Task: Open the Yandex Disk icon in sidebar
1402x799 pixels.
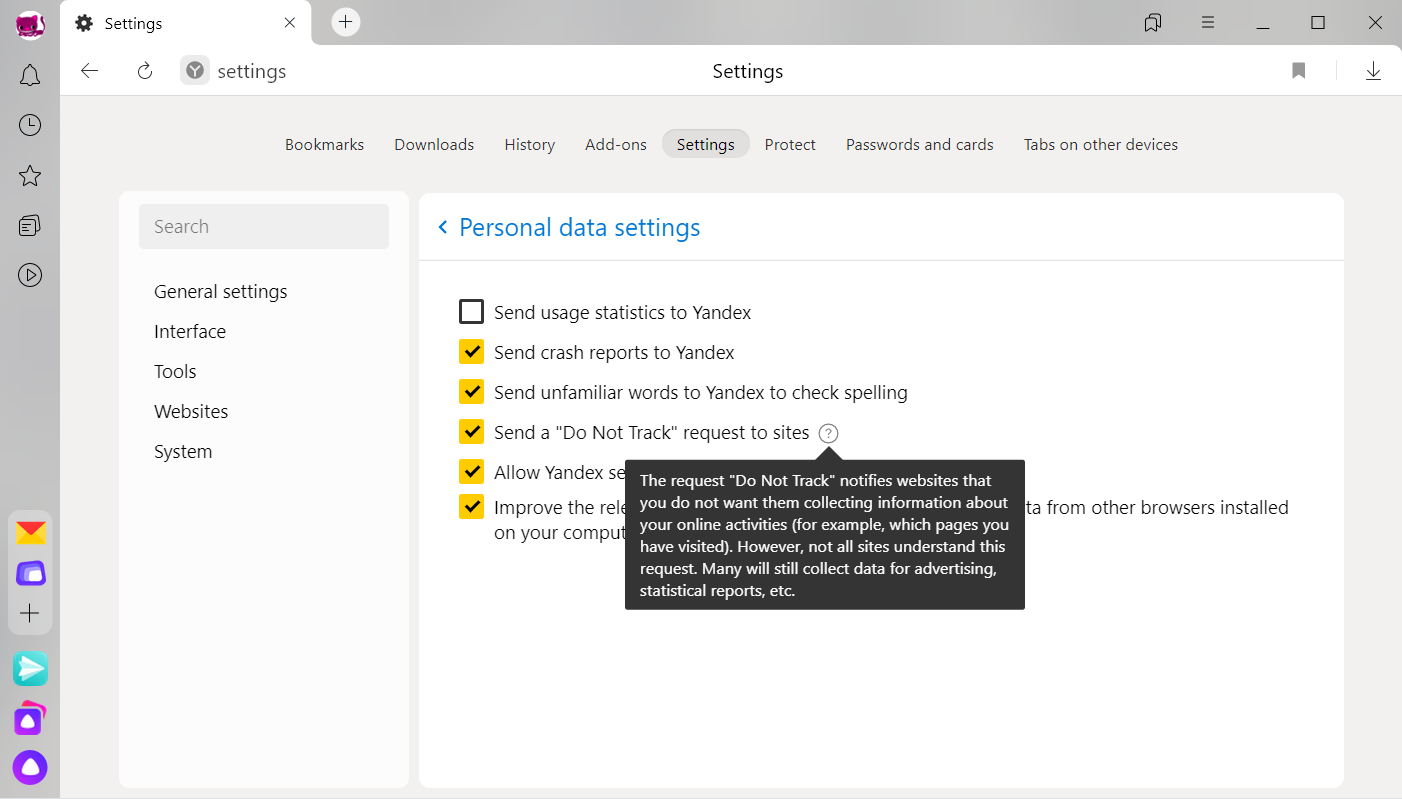Action: pyautogui.click(x=31, y=573)
